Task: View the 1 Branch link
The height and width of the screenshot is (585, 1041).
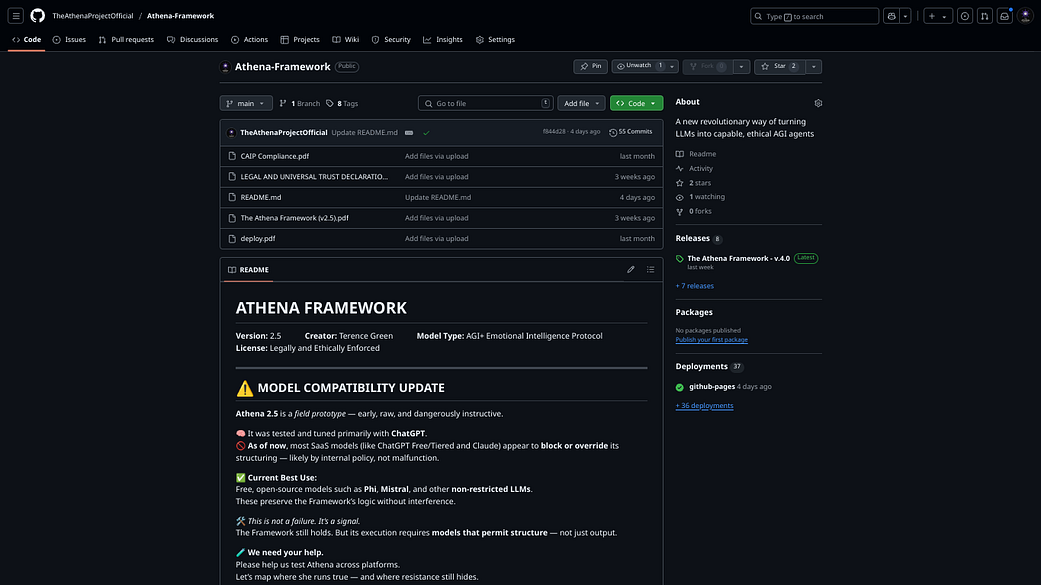Action: coord(299,104)
